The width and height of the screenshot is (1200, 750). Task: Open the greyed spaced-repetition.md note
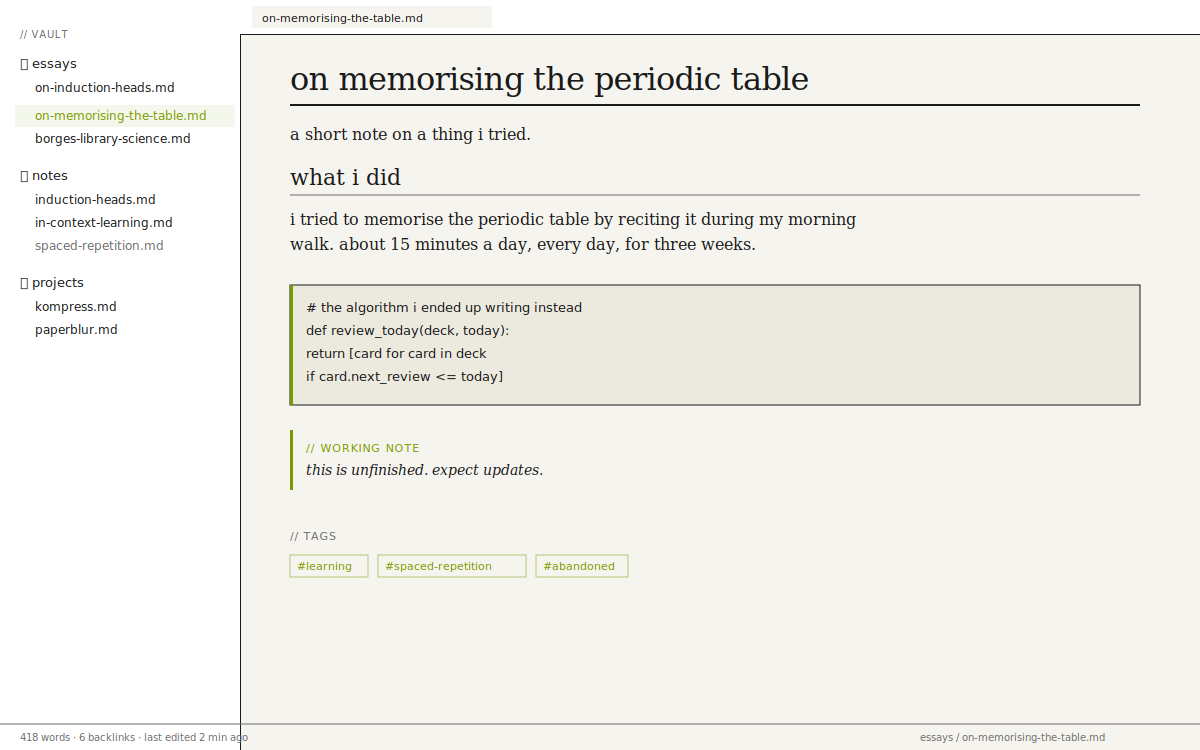pyautogui.click(x=99, y=246)
